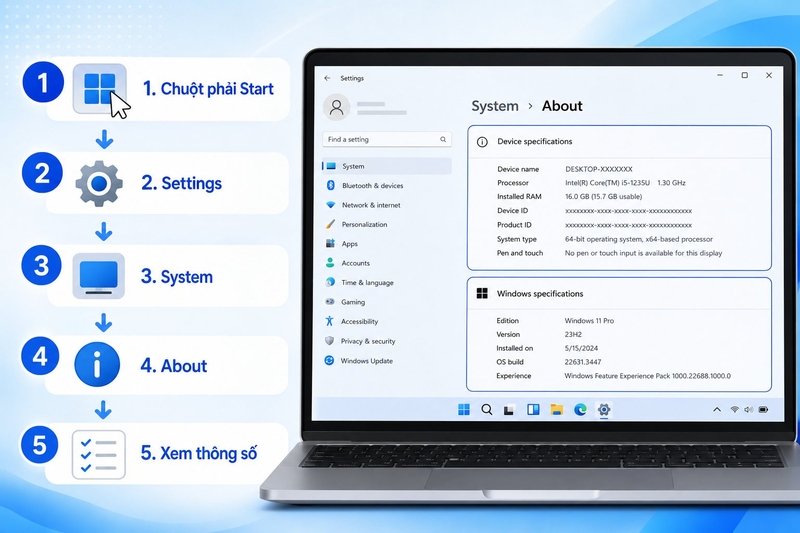Viewport: 800px width, 533px height.
Task: Click the 16.0 GB installed RAM value
Action: pos(603,196)
